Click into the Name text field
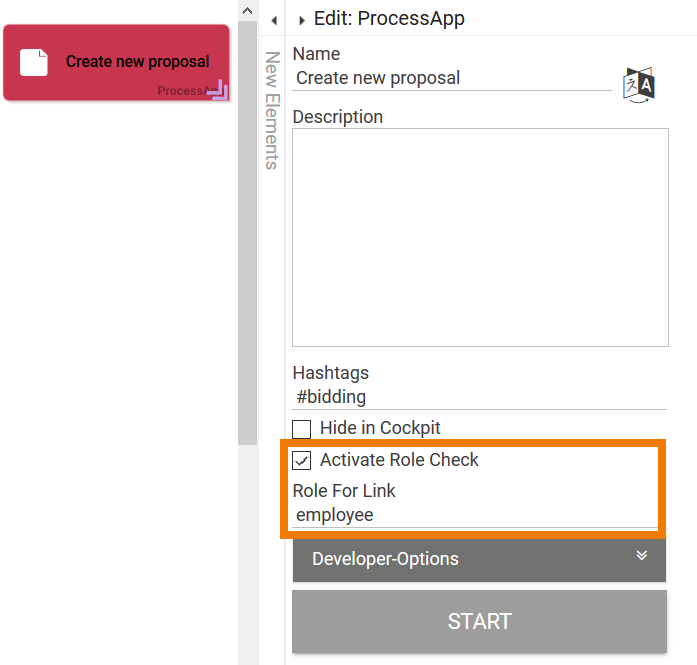 click(x=452, y=78)
